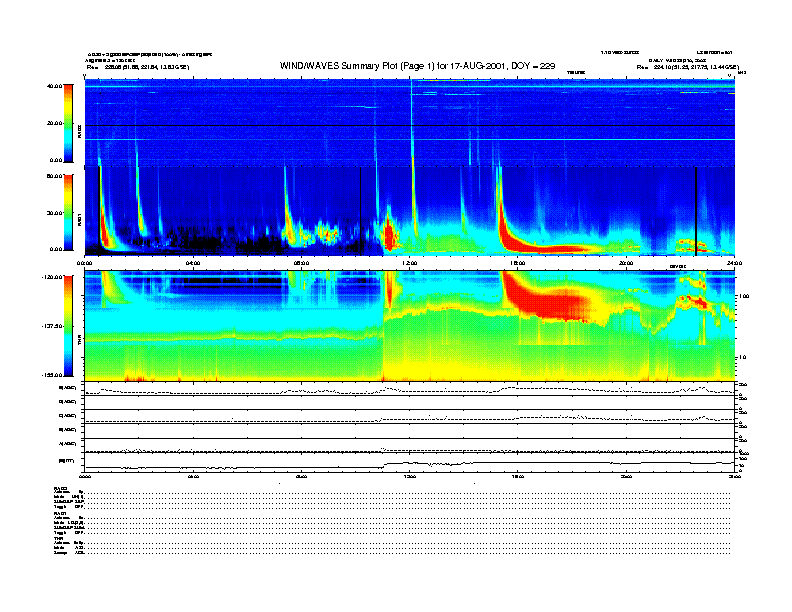Viewport: 792px width, 612px height.
Task: Click the 08:00 tick label below RAD1 panel
Action: [301, 263]
